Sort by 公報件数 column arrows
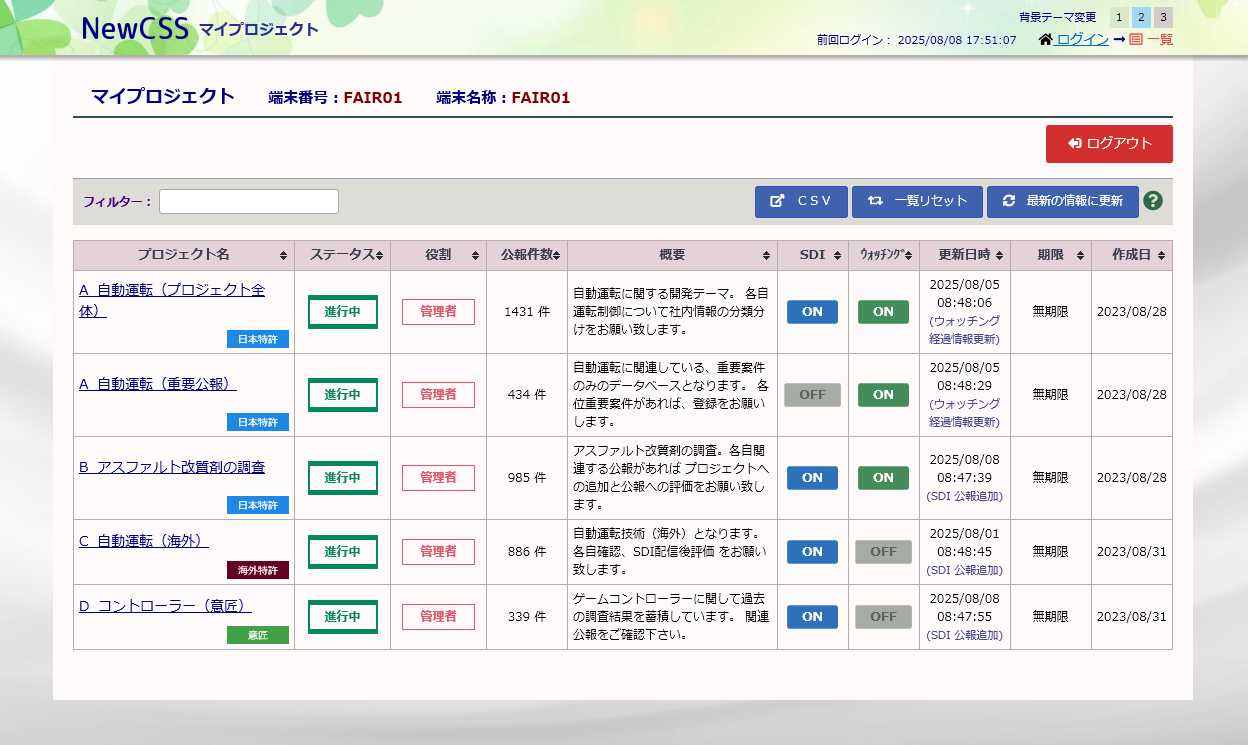1248x745 pixels. coord(557,256)
